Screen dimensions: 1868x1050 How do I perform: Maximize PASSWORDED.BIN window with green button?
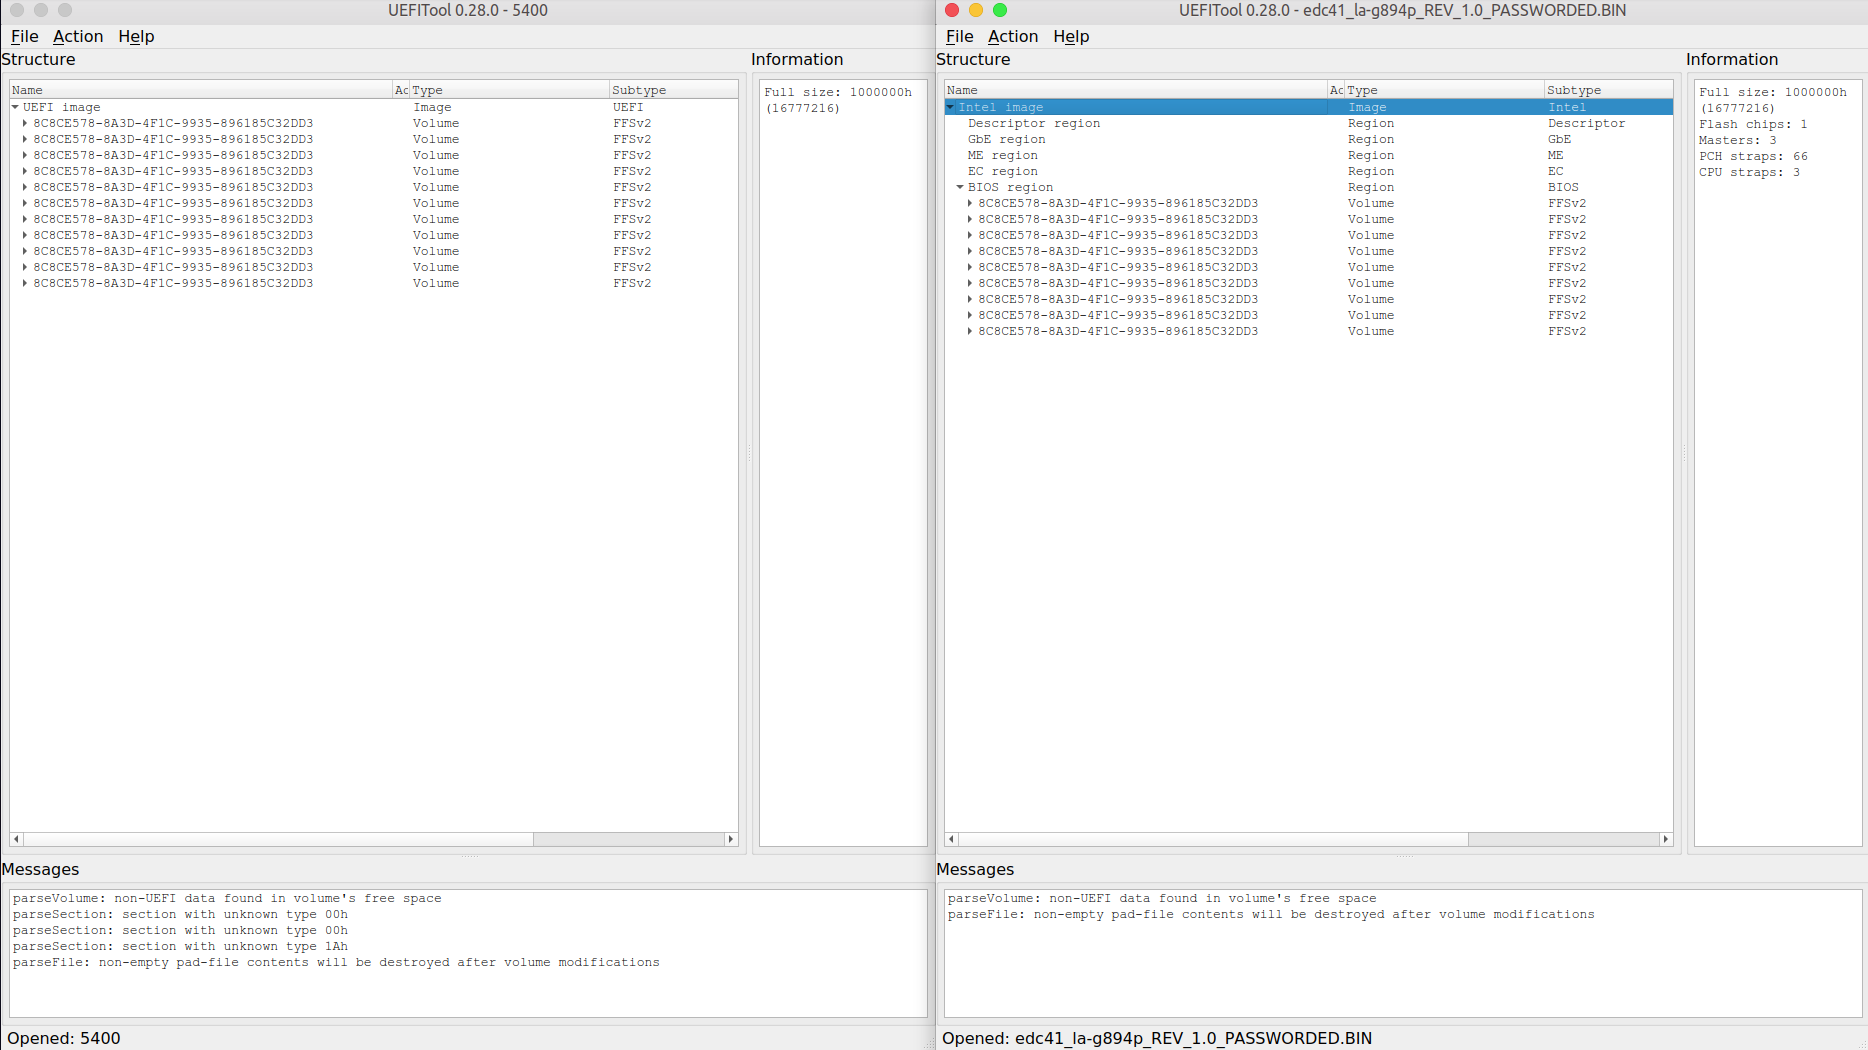[x=1000, y=10]
